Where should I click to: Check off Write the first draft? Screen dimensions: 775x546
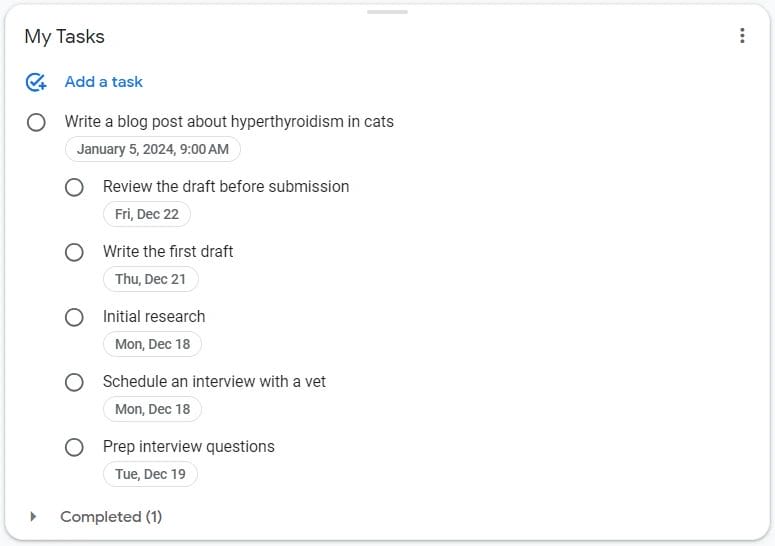(74, 252)
